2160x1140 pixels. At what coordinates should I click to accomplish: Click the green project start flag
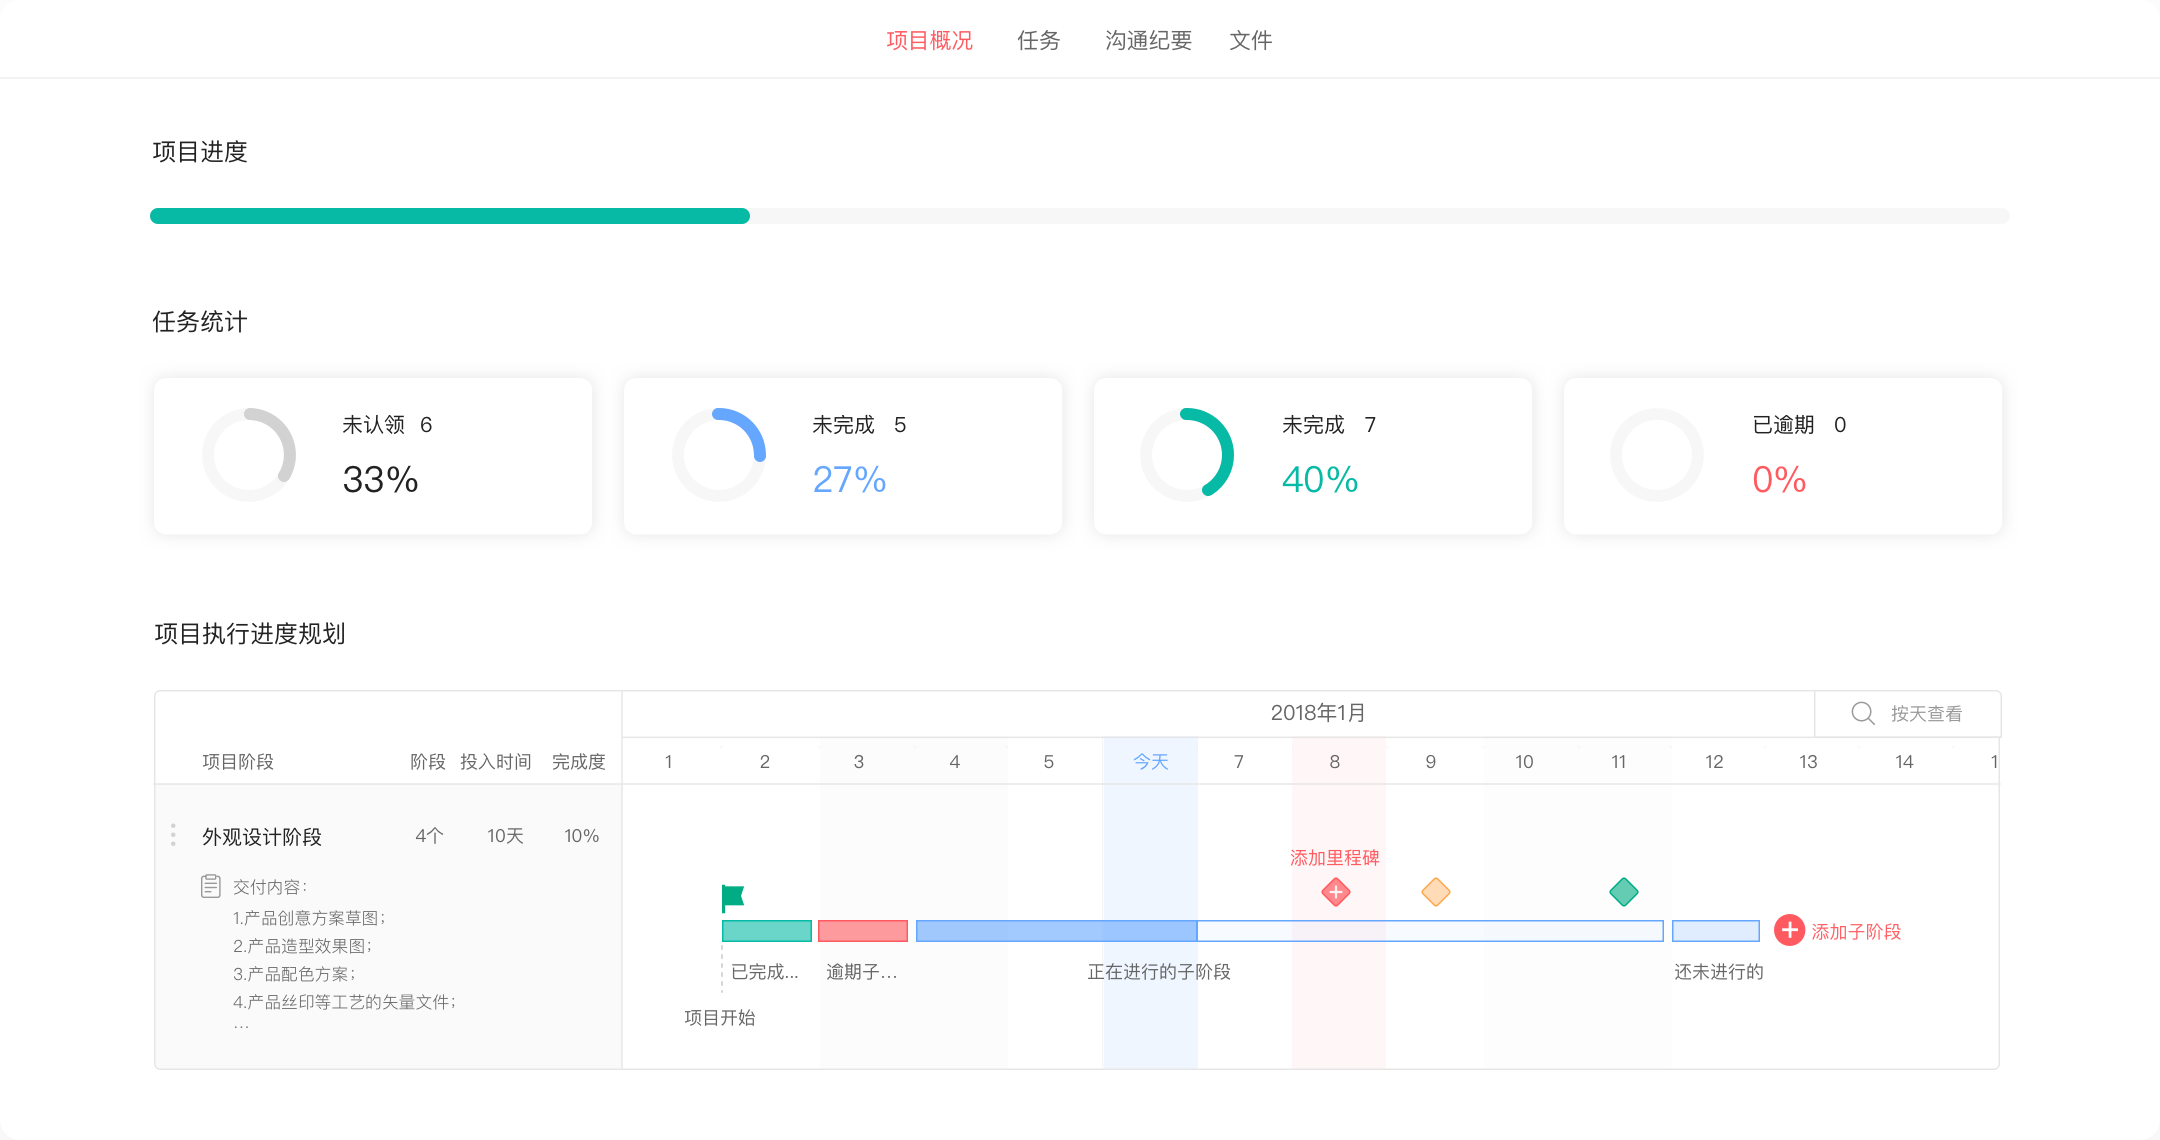(x=733, y=897)
